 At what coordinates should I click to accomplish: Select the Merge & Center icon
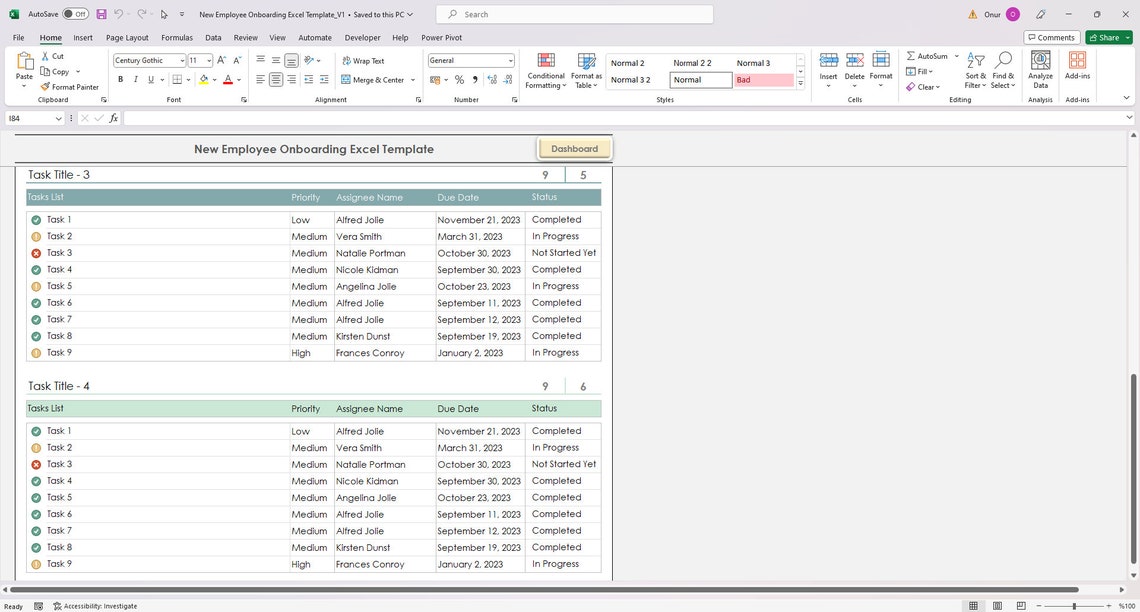pos(375,80)
